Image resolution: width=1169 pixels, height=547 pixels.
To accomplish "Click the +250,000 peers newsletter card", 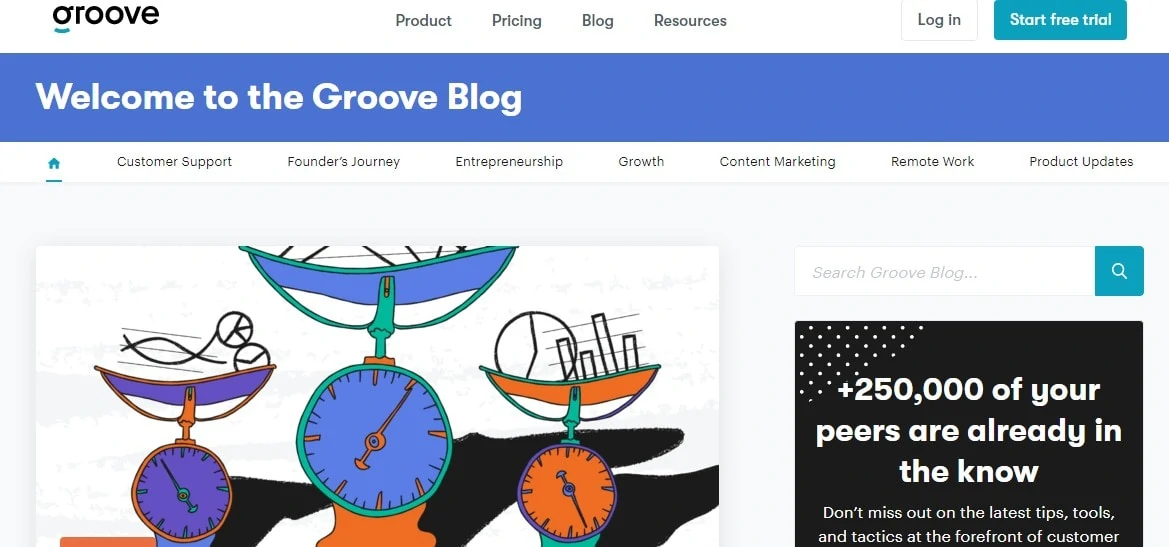I will 968,434.
